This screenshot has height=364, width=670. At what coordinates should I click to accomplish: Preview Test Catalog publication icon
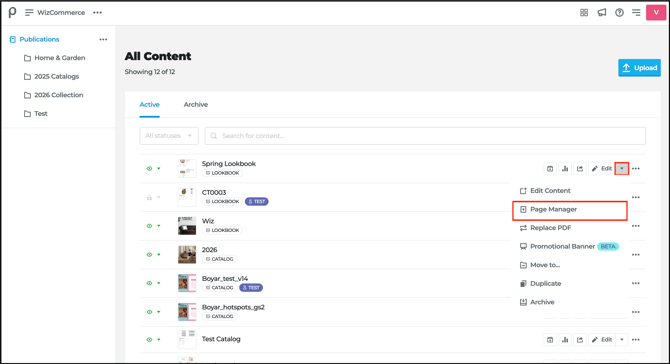tap(550, 340)
